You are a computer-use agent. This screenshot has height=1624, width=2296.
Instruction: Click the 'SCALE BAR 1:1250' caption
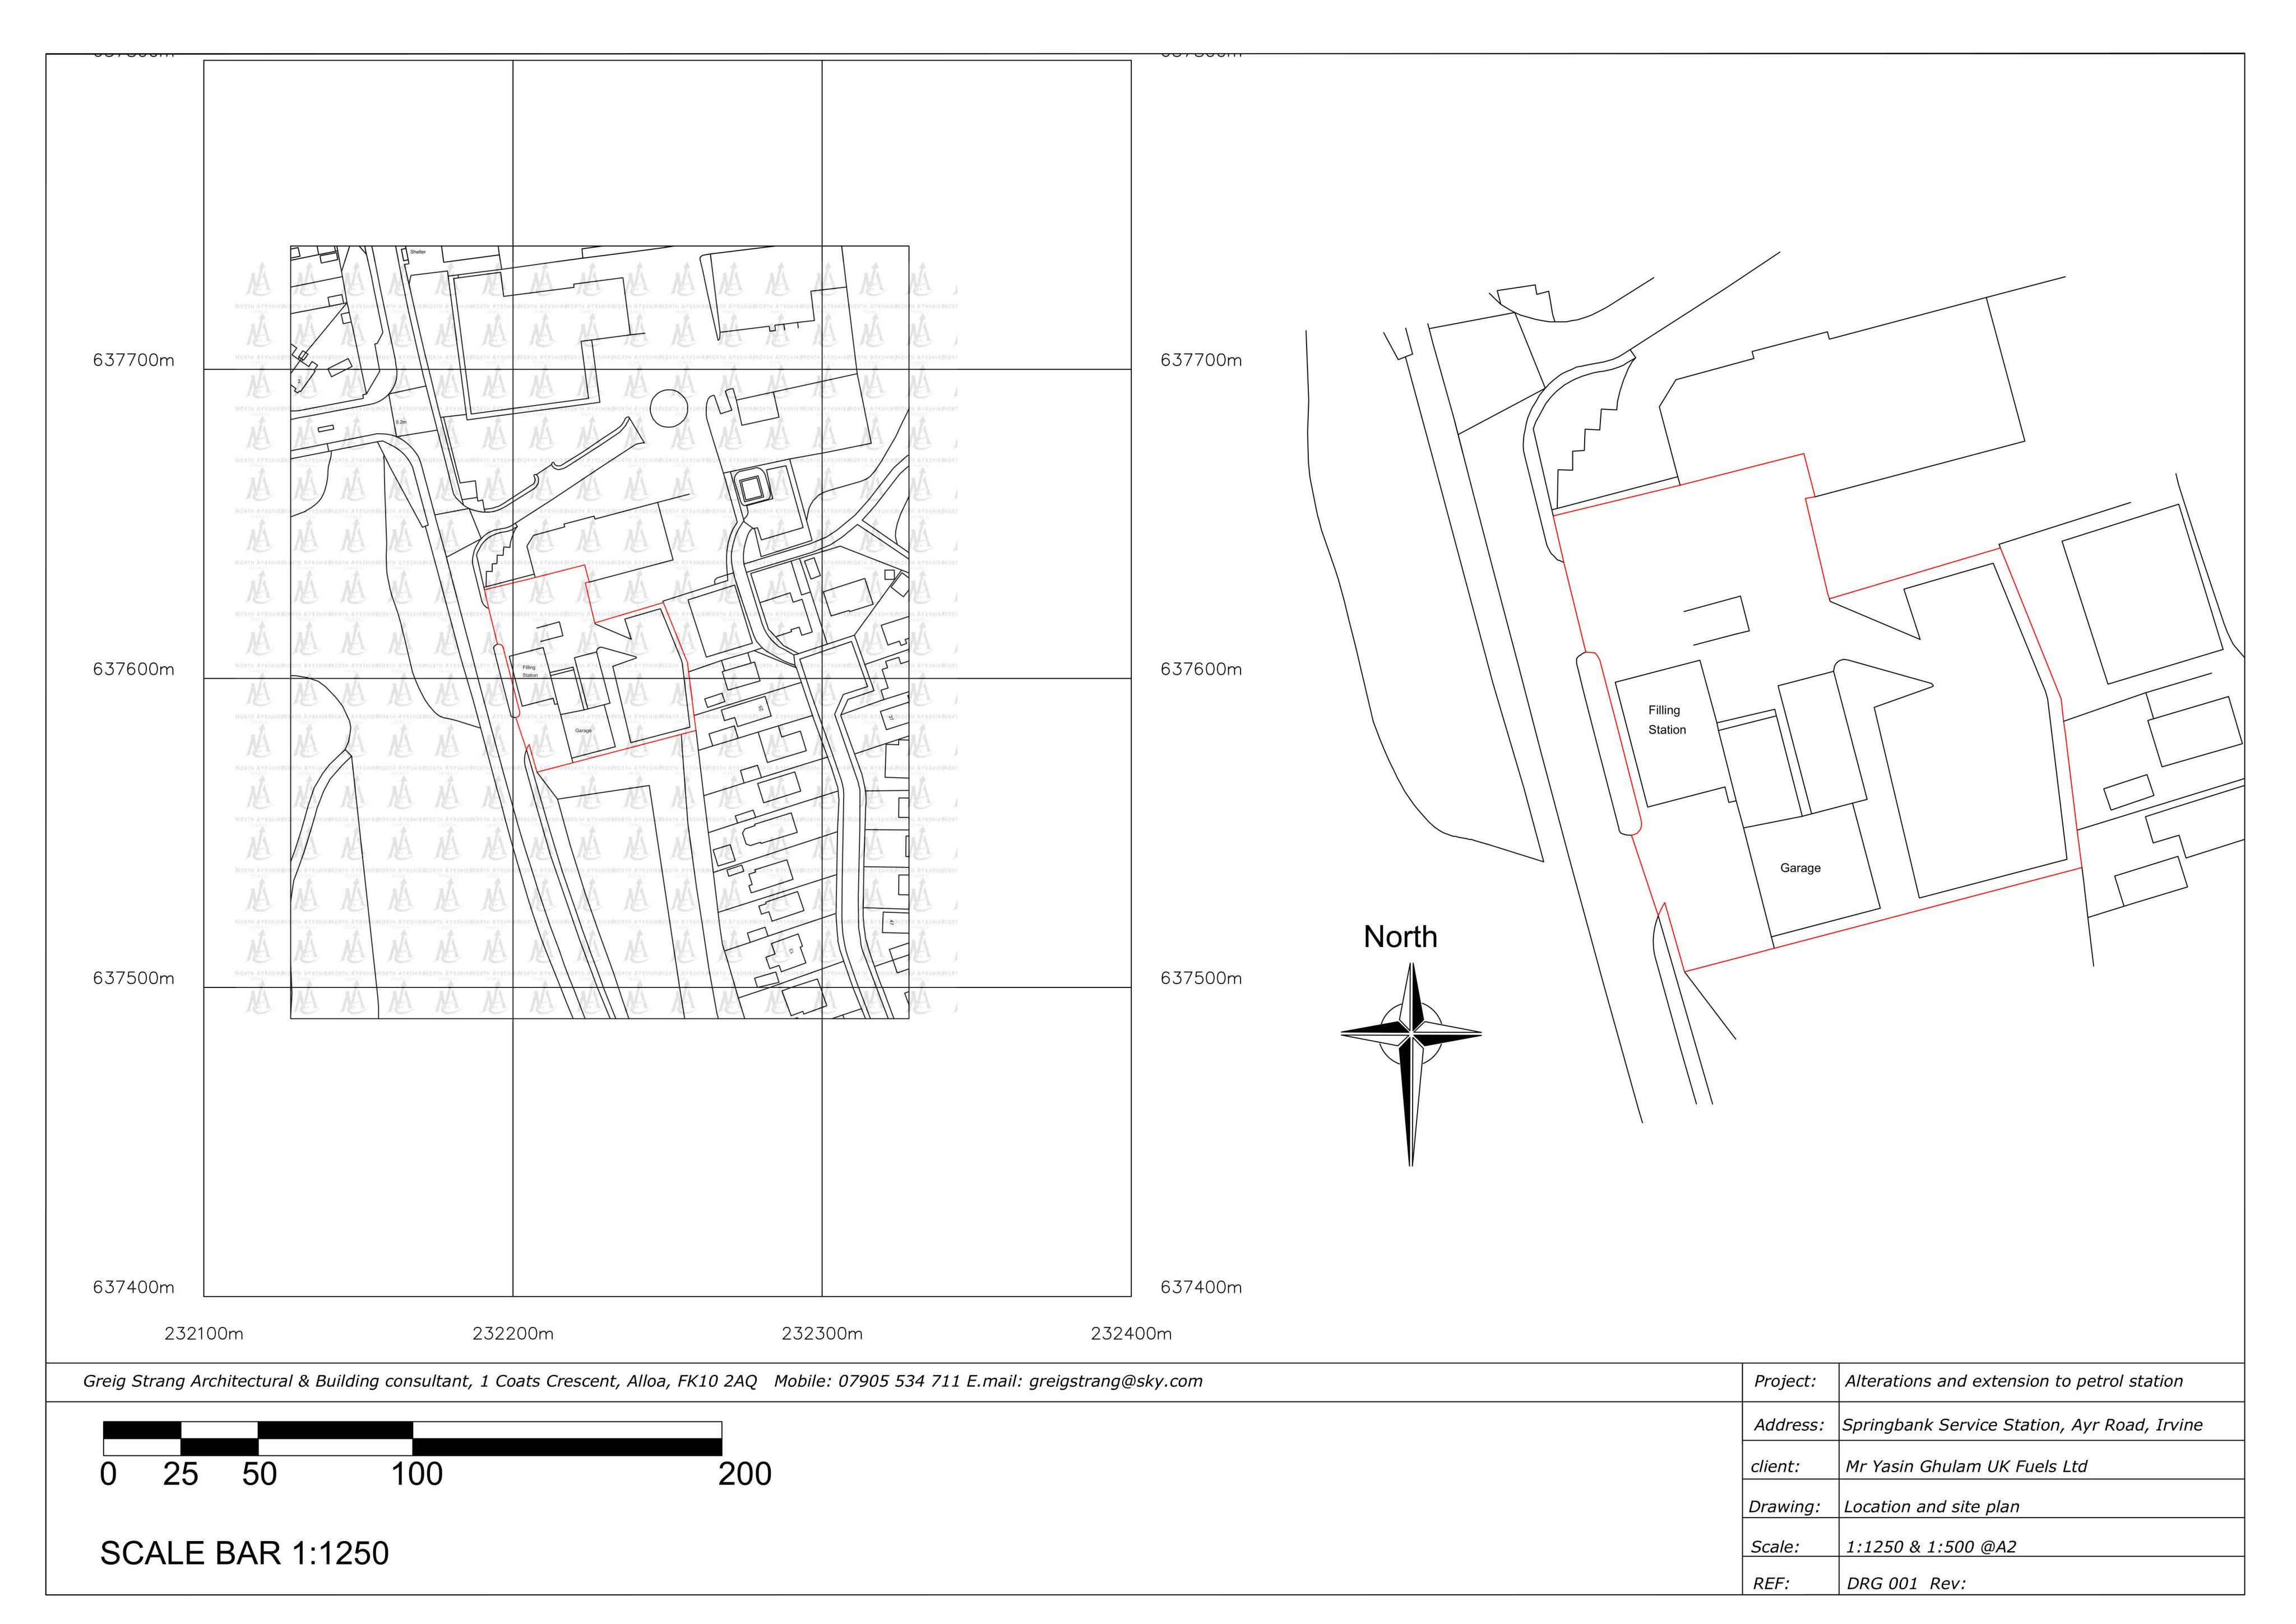244,1553
